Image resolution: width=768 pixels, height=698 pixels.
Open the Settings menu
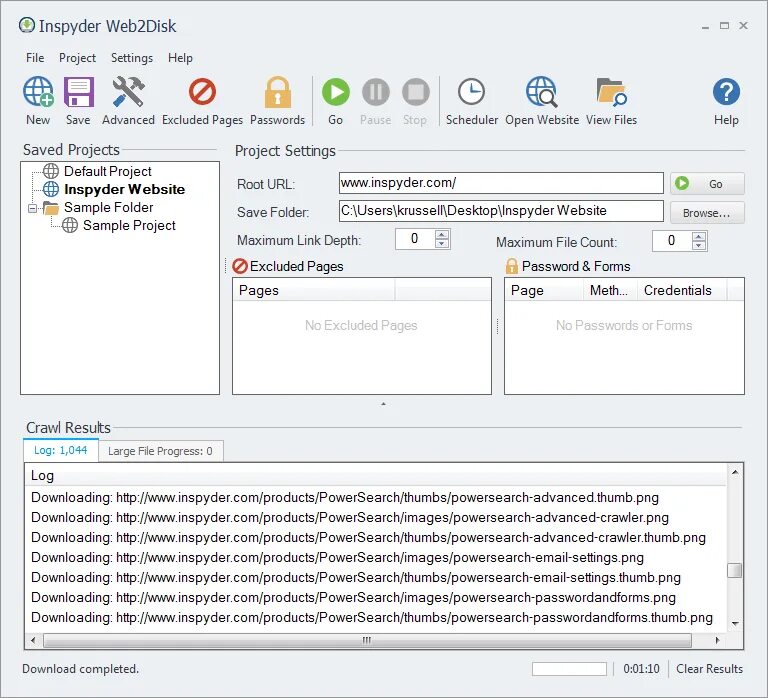point(132,58)
